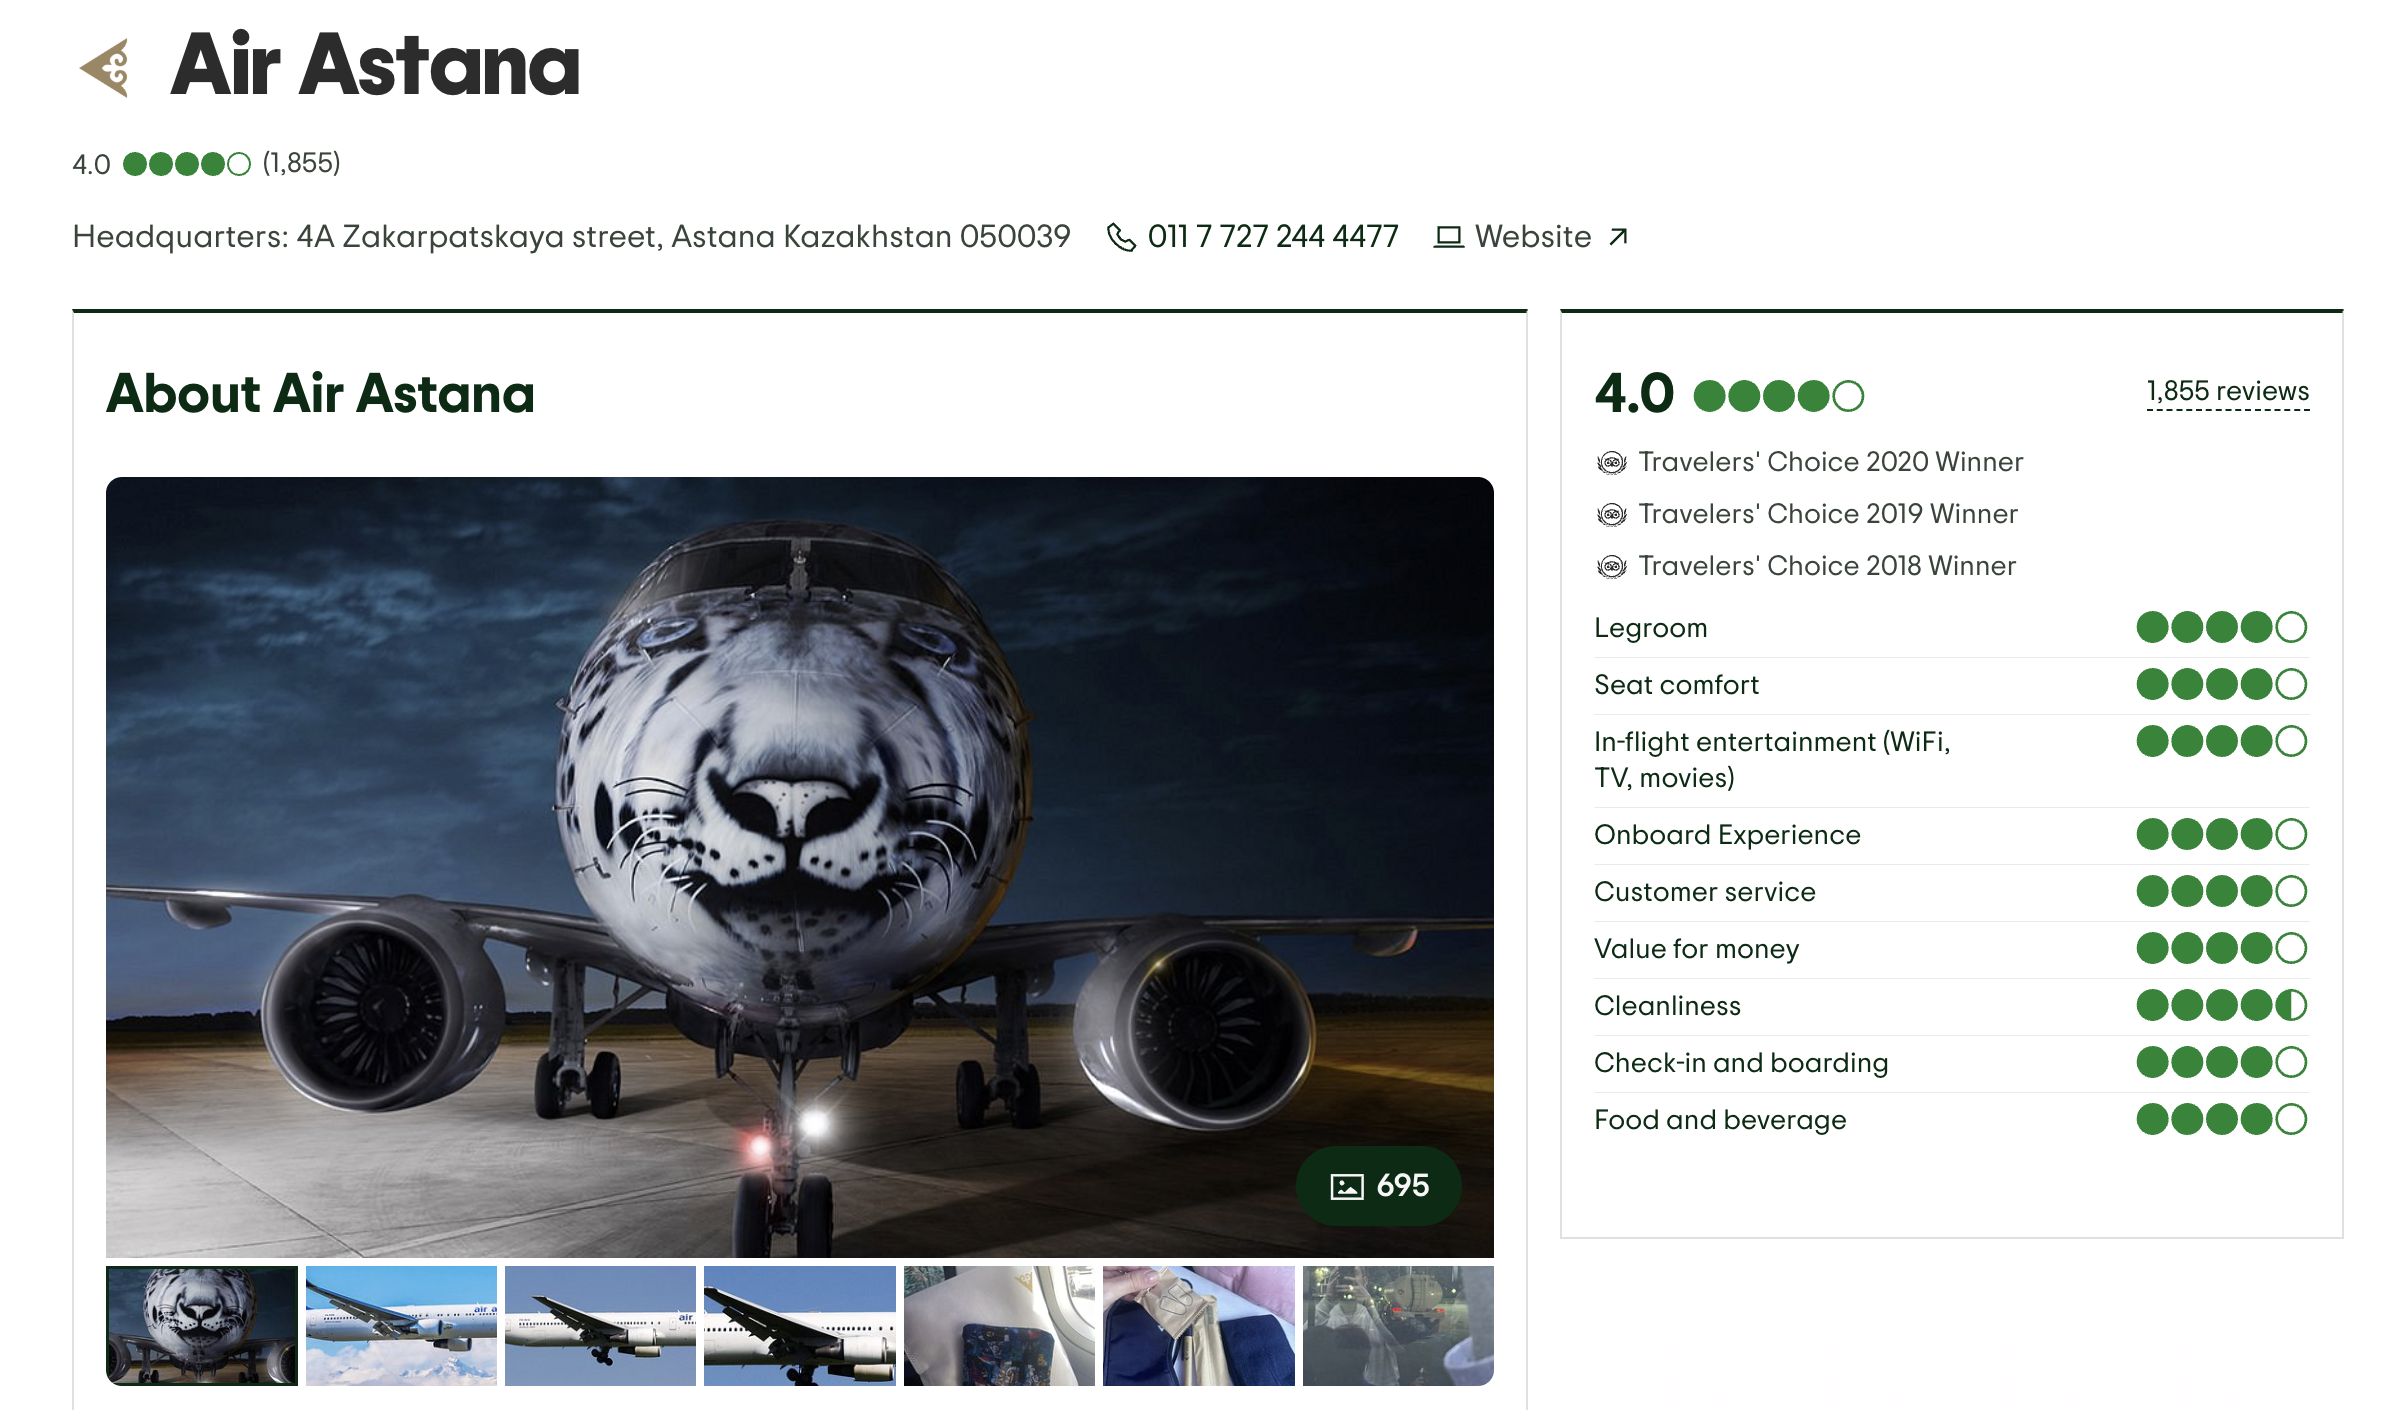This screenshot has height=1410, width=2390.
Task: Select the snow leopard plane thumbnail
Action: click(202, 1325)
